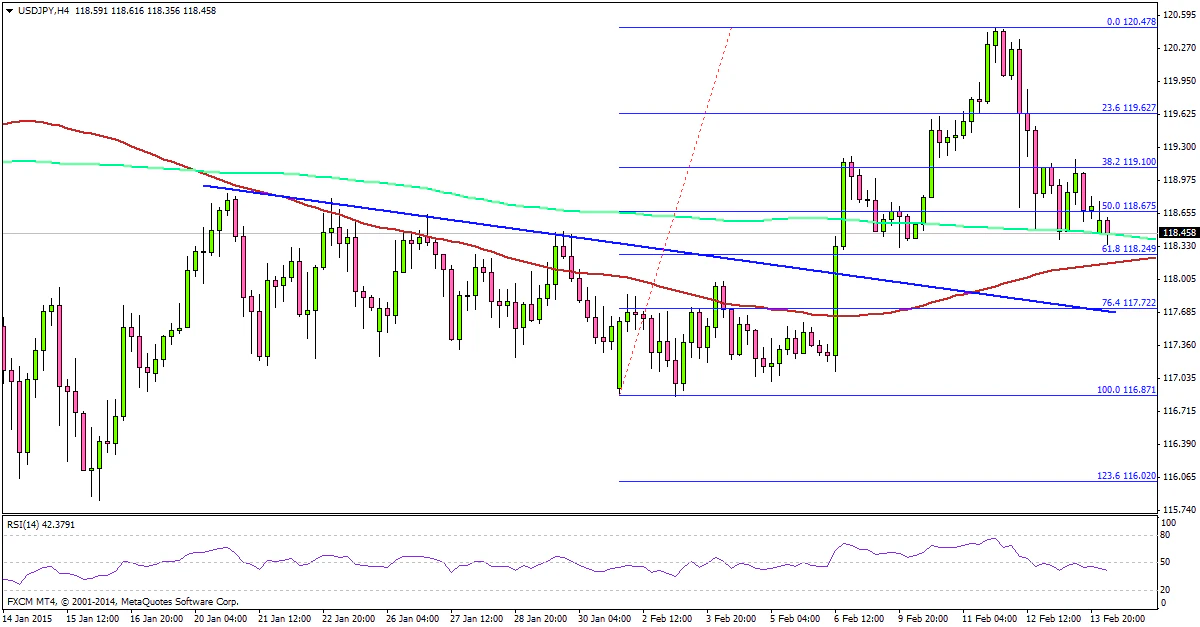Viewport: 1200px width, 627px height.
Task: Click the 119.950 price axis value
Action: tap(1180, 80)
